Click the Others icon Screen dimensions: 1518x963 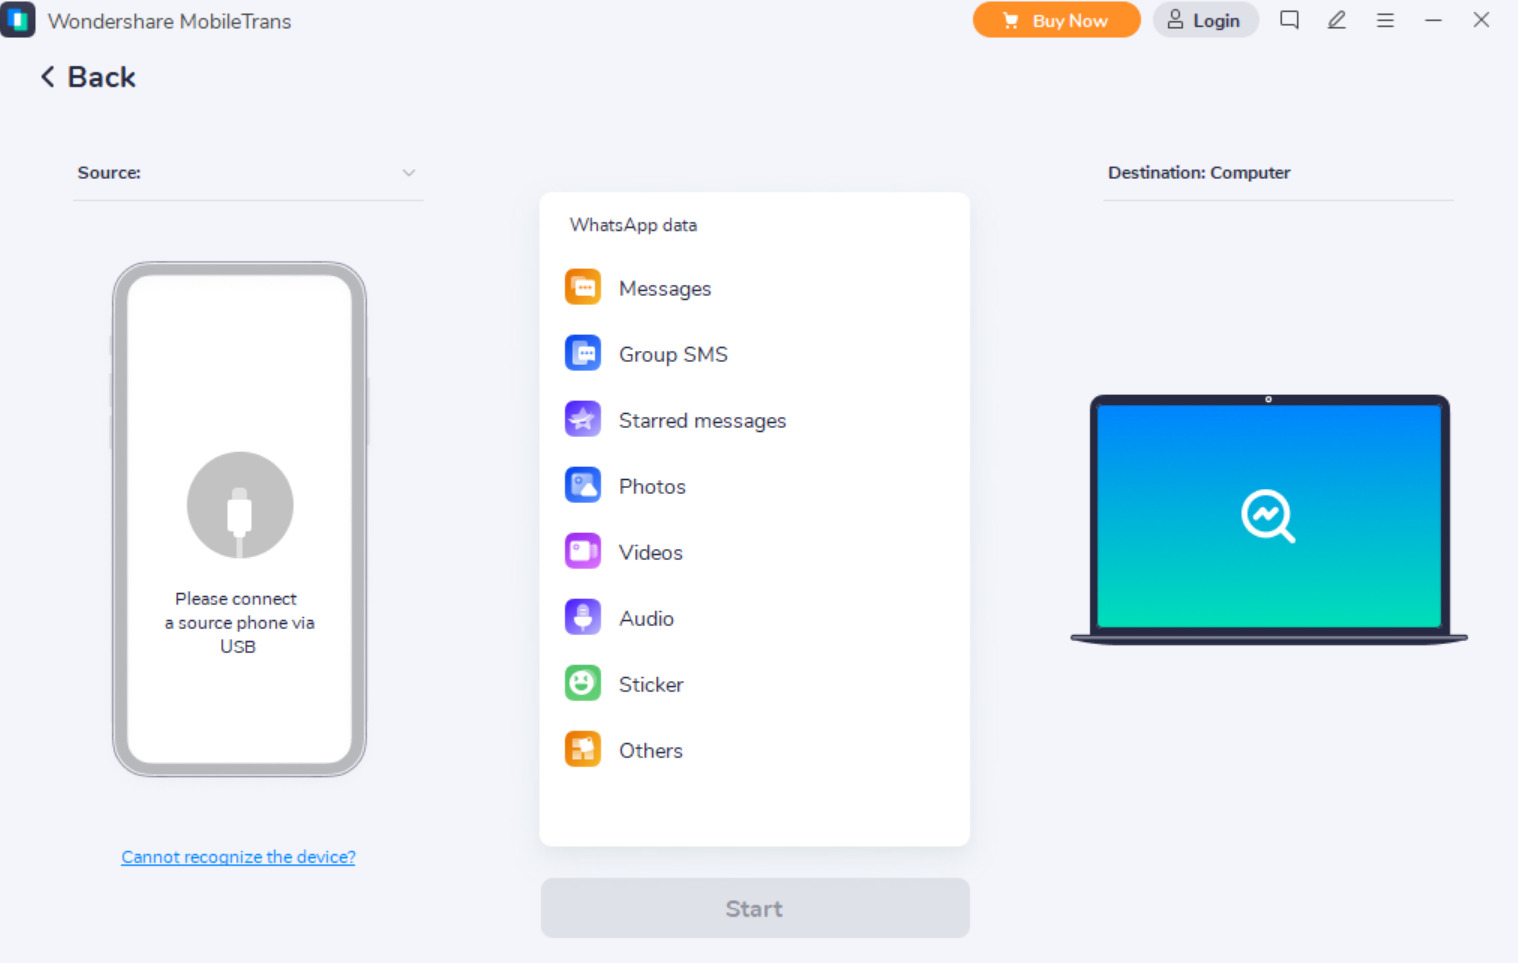tap(583, 750)
